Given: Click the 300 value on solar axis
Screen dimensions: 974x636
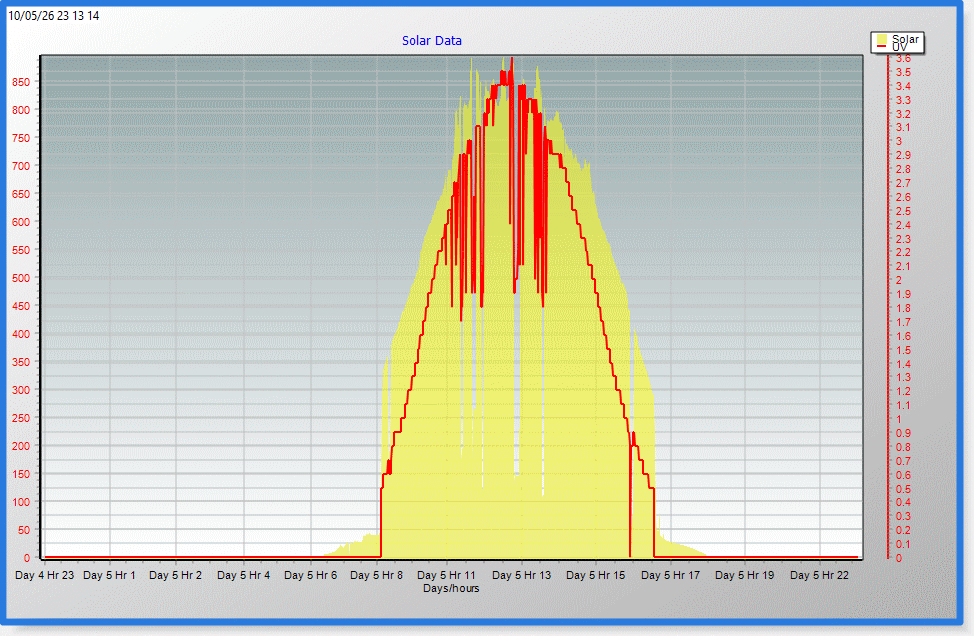Looking at the screenshot, I should [x=20, y=390].
